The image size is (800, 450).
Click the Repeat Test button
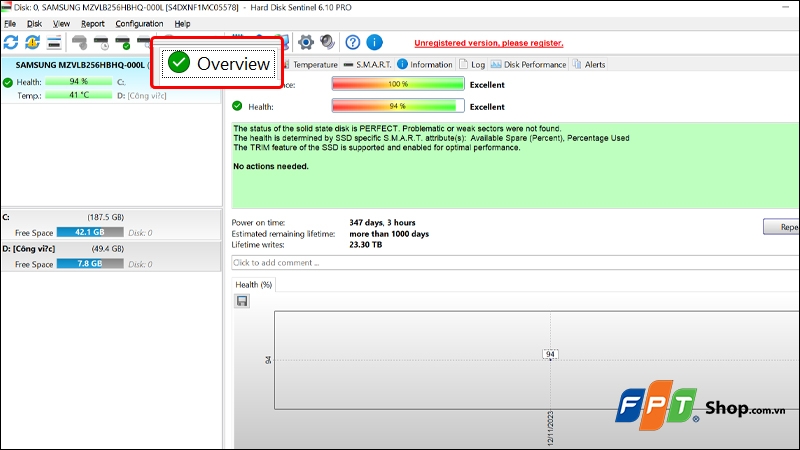pos(781,227)
